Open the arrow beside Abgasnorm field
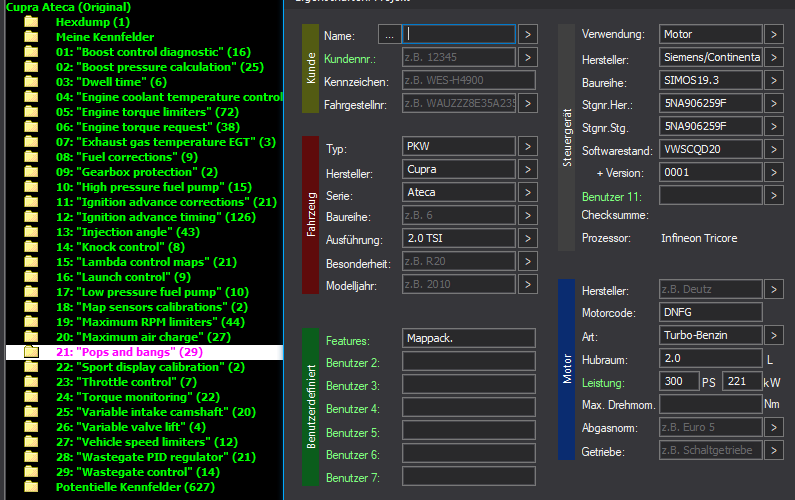Screen dimensions: 795x500 point(774,427)
